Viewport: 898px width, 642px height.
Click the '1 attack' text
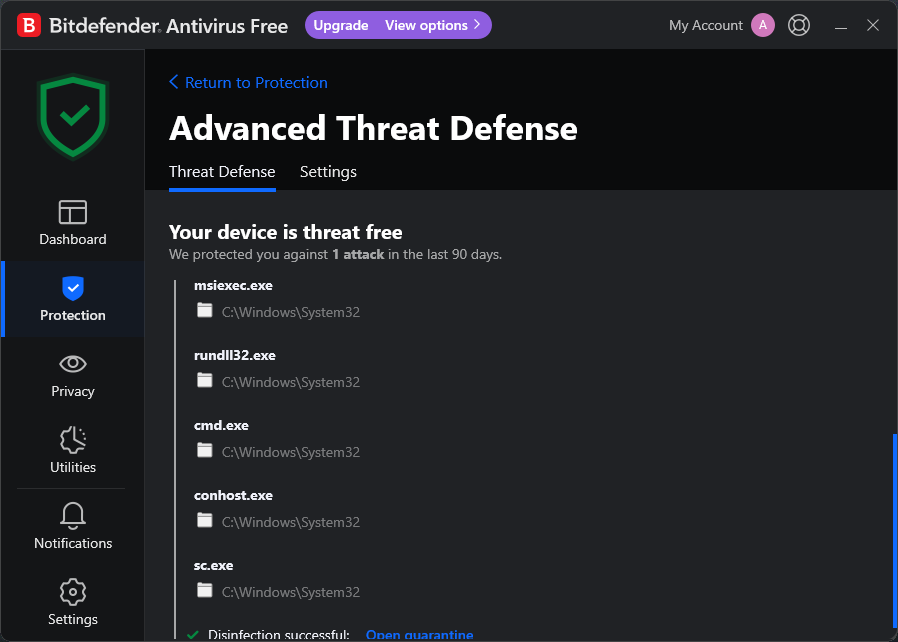[358, 254]
